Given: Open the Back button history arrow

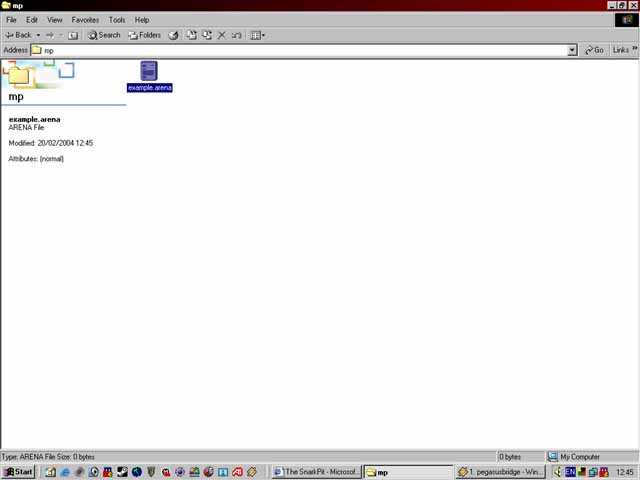Looking at the screenshot, I should [x=38, y=35].
